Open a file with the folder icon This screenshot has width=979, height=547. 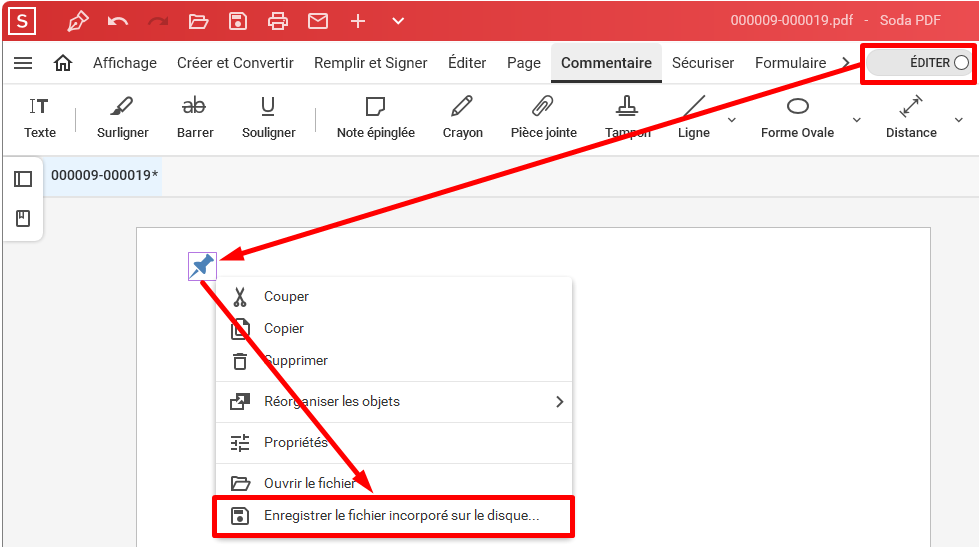[x=198, y=22]
